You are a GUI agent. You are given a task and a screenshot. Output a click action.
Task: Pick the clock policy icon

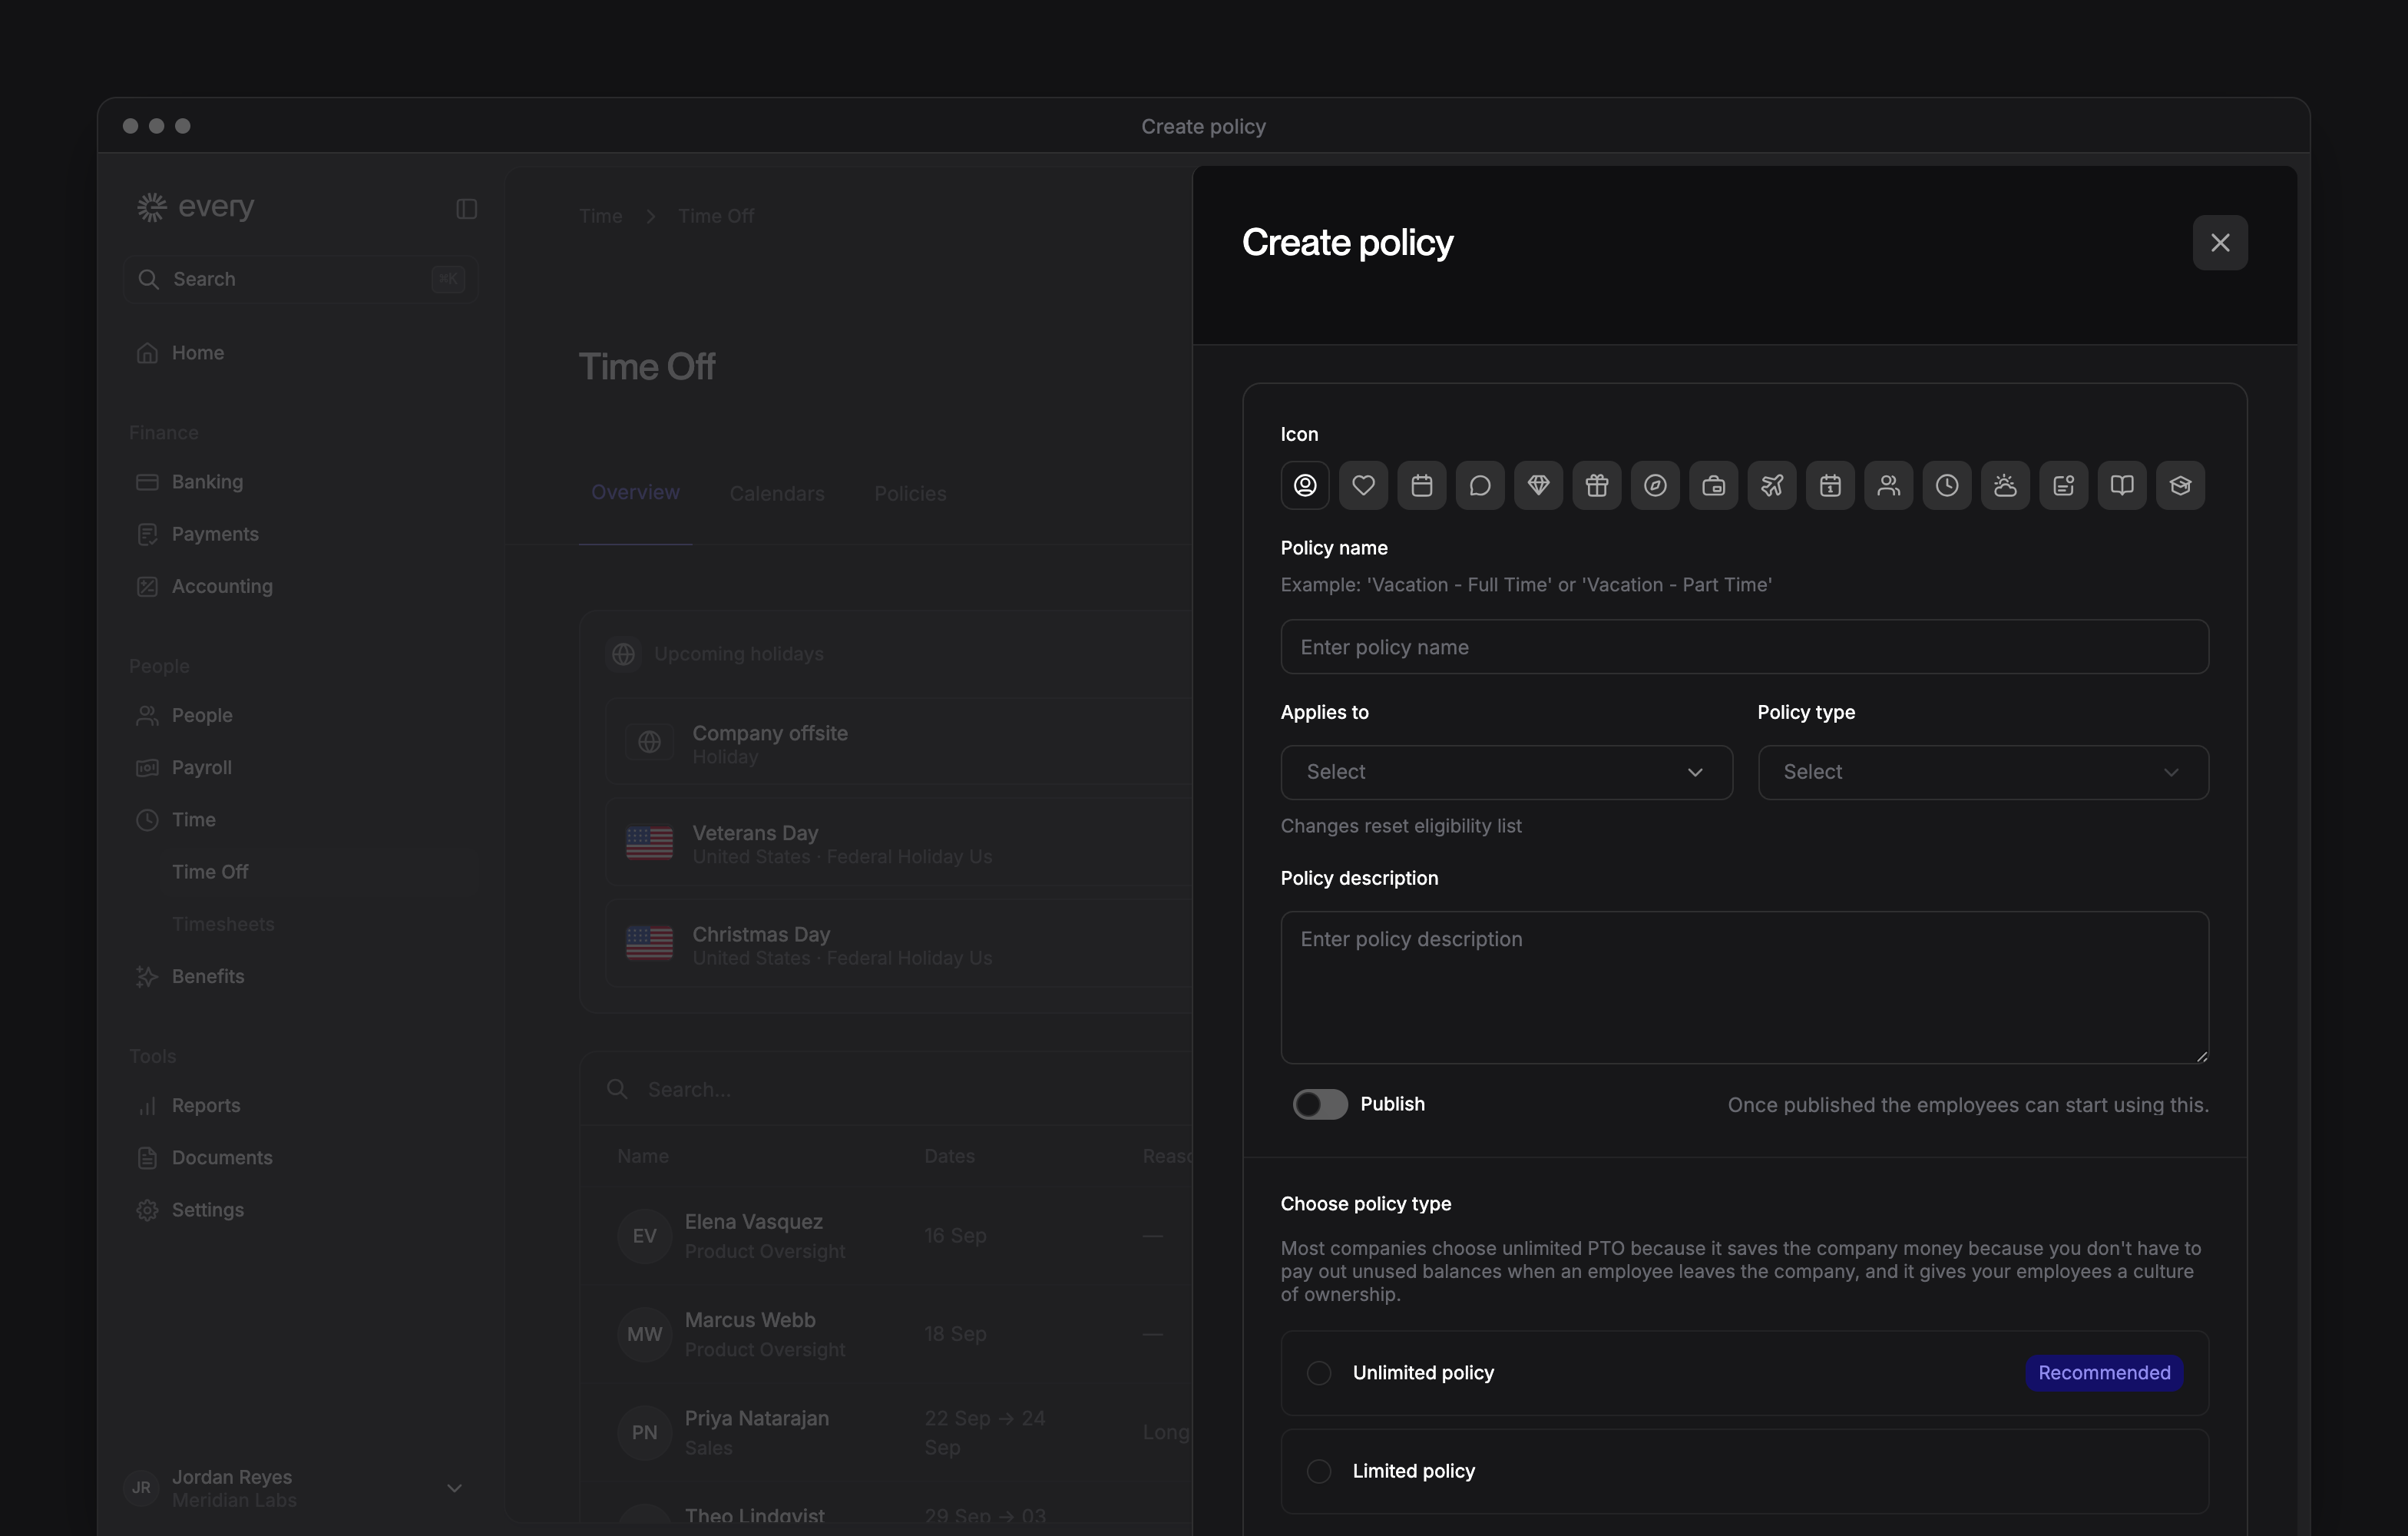coord(1947,485)
